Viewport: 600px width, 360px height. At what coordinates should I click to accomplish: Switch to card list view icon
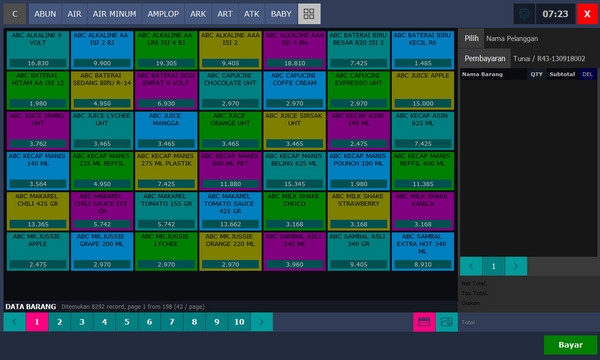424,322
